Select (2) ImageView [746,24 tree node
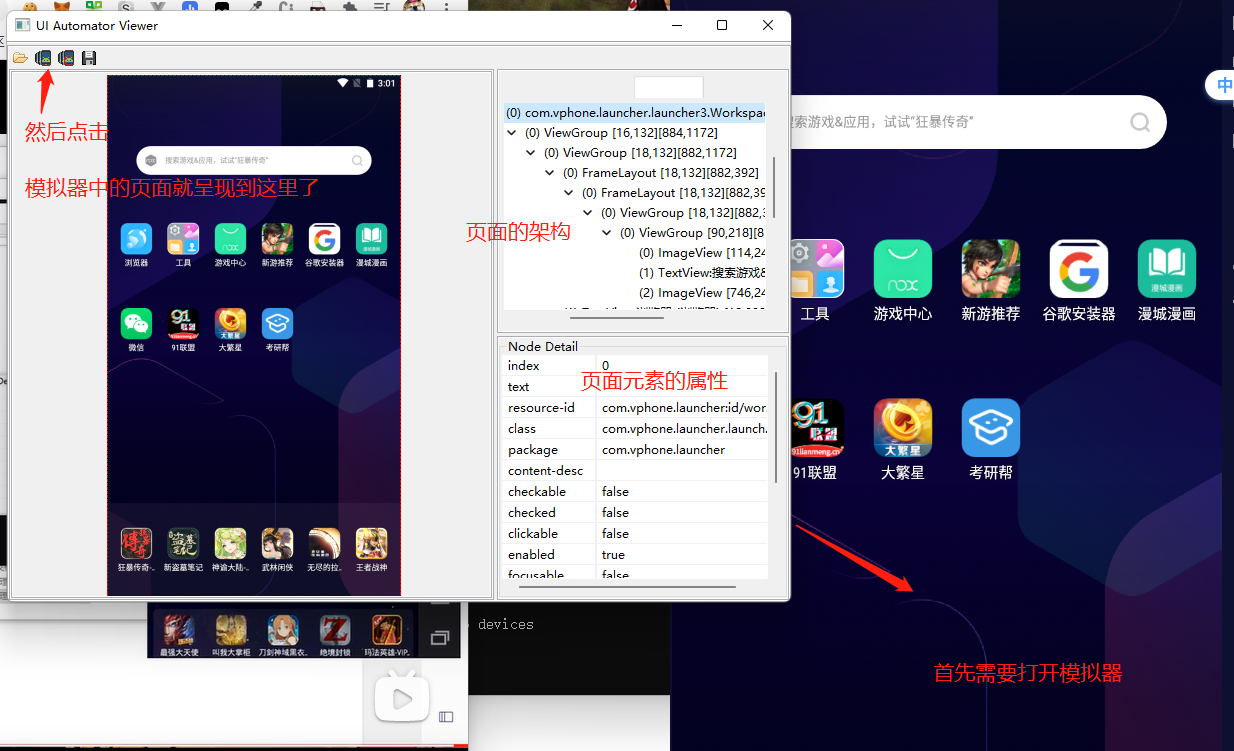1234x751 pixels. pos(702,293)
